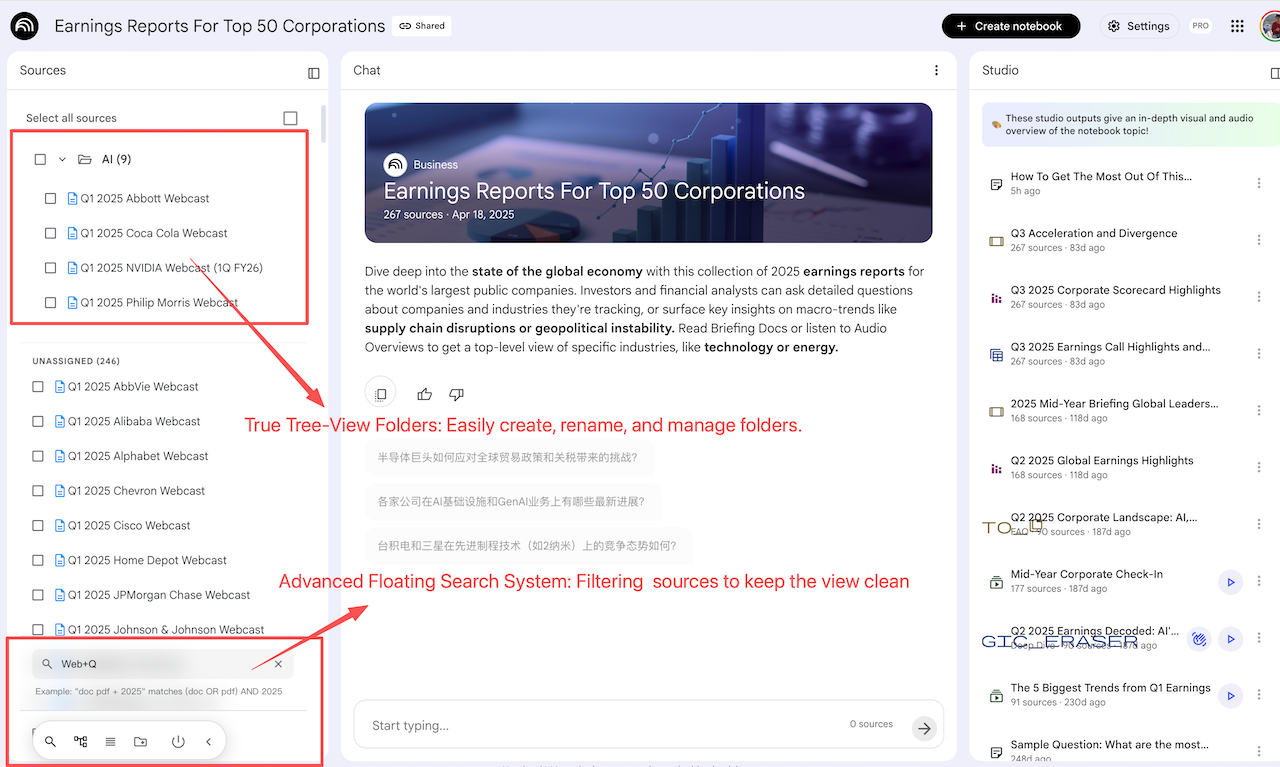Give the summary a thumbs down
The width and height of the screenshot is (1280, 767).
pos(456,394)
